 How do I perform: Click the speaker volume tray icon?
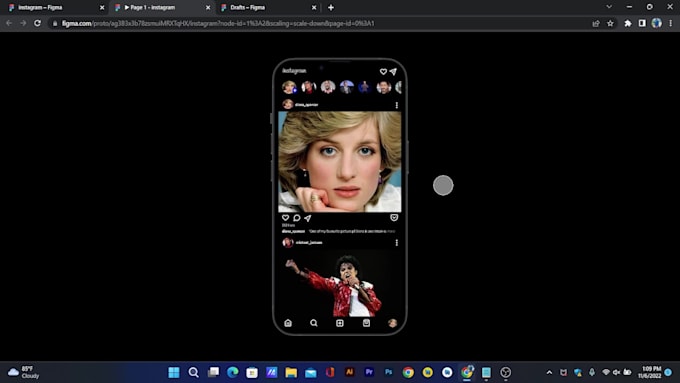[x=616, y=372]
